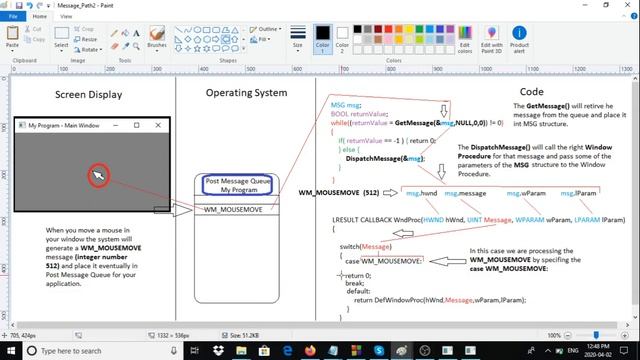Choose the Magnifier tool
Screen dimensions: 640x360
pos(136,46)
